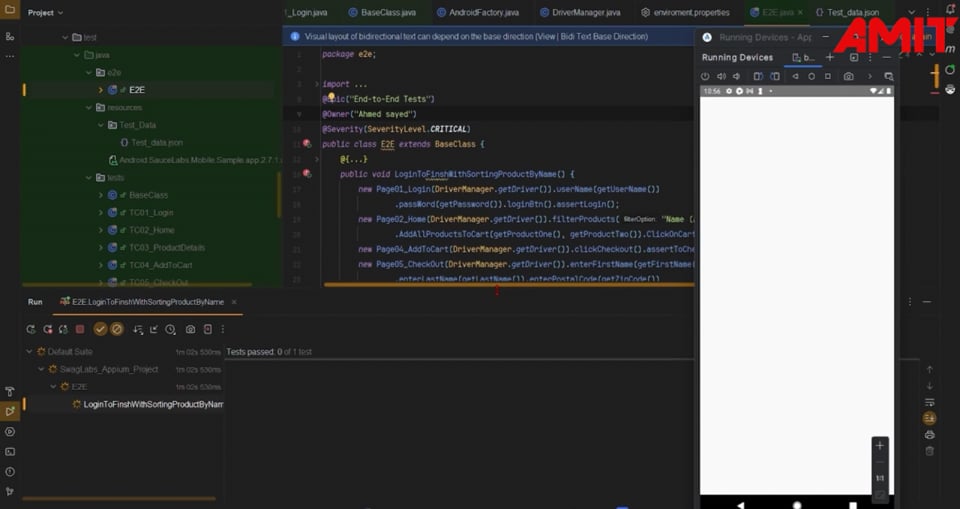Click red device icon in Run toolbar

click(208, 330)
